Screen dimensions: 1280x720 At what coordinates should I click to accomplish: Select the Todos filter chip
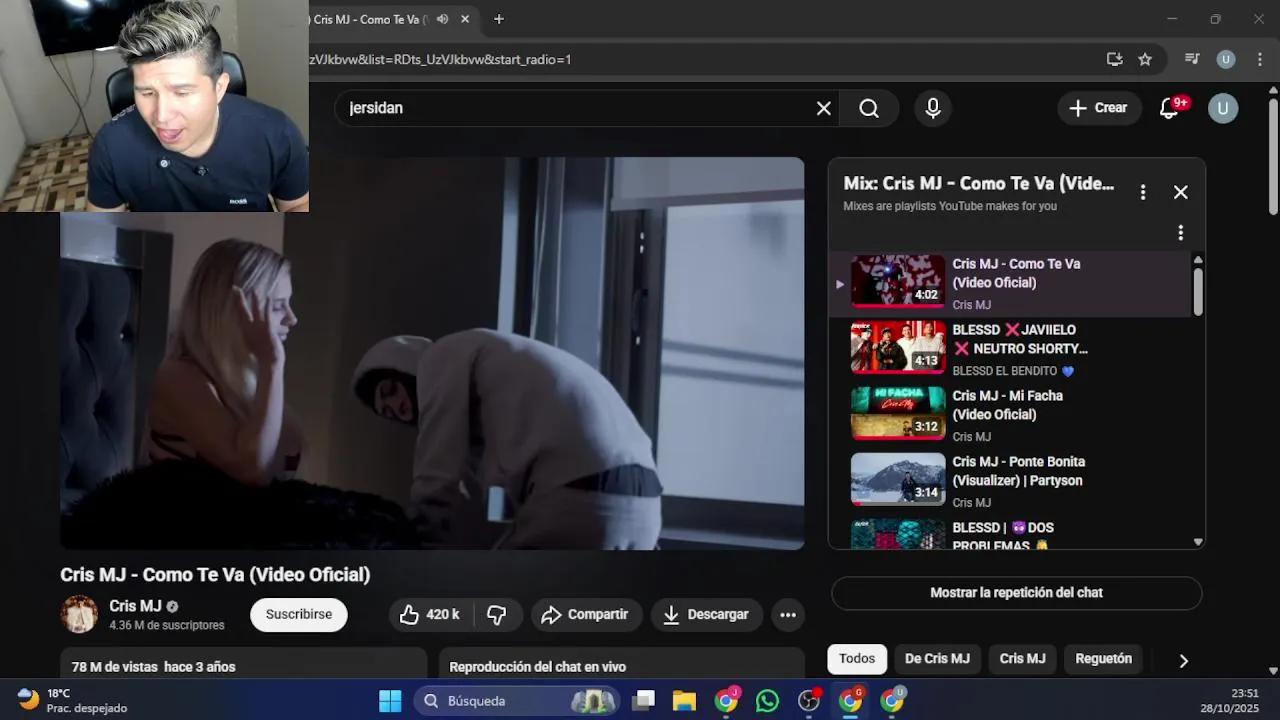(857, 659)
